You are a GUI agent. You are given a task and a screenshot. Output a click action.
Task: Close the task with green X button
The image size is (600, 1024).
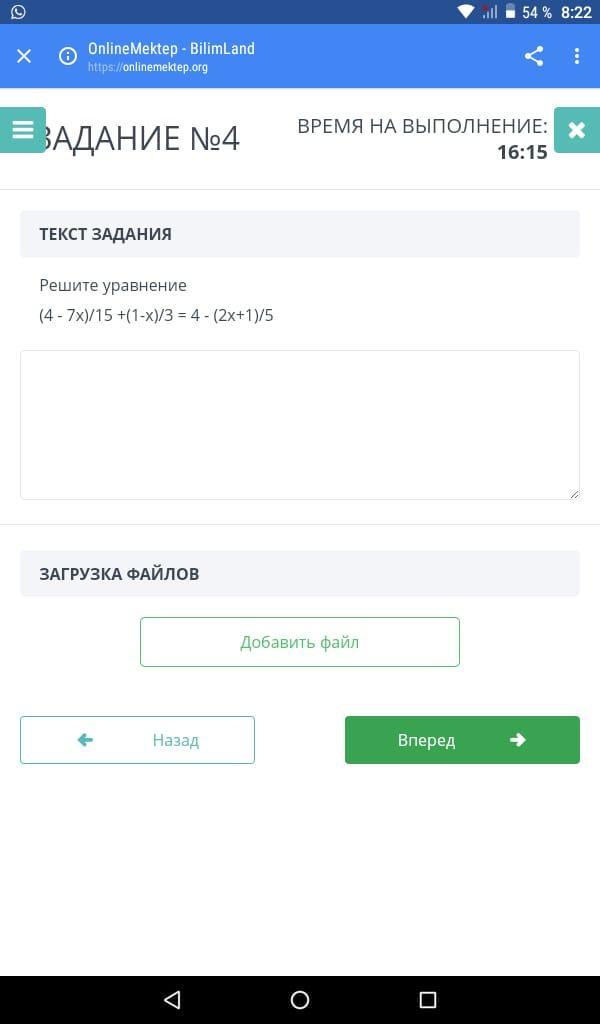pos(576,130)
